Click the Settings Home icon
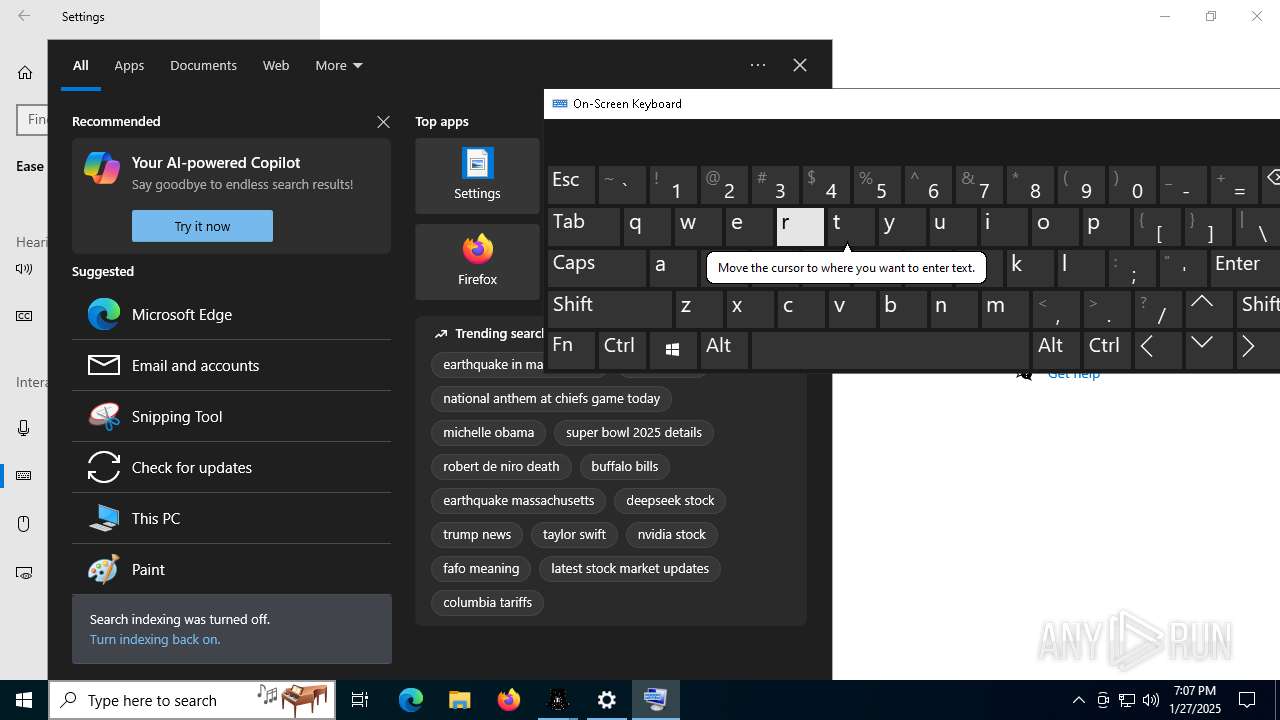This screenshot has width=1280, height=720. click(25, 72)
